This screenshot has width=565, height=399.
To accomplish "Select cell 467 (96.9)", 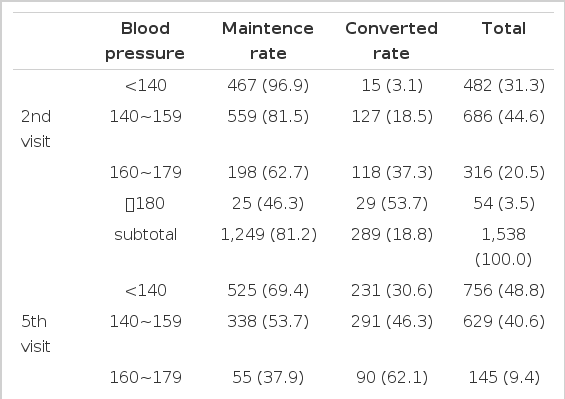I will click(x=268, y=85).
